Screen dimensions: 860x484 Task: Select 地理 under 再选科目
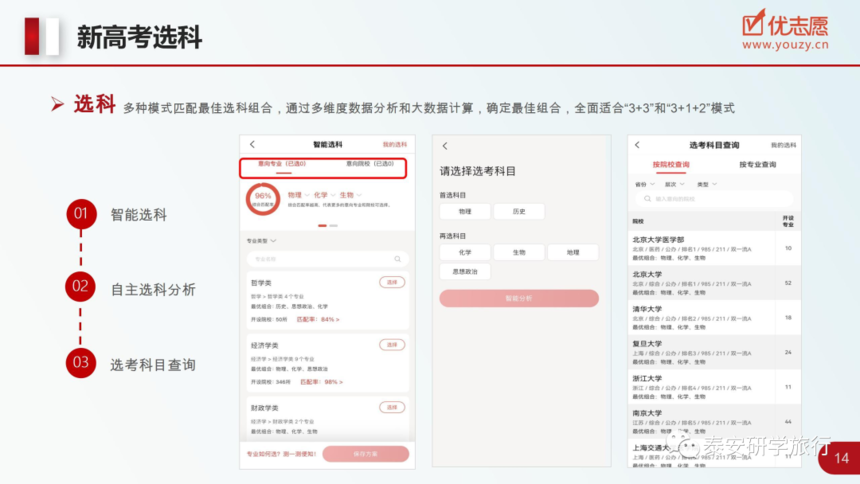coord(573,252)
